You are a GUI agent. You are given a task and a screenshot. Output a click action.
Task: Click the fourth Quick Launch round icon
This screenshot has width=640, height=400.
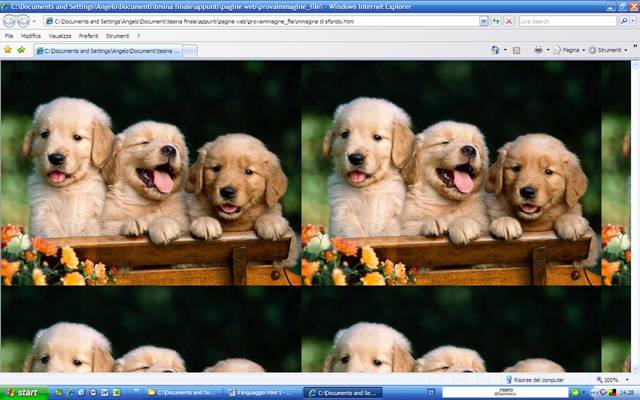pyautogui.click(x=93, y=393)
